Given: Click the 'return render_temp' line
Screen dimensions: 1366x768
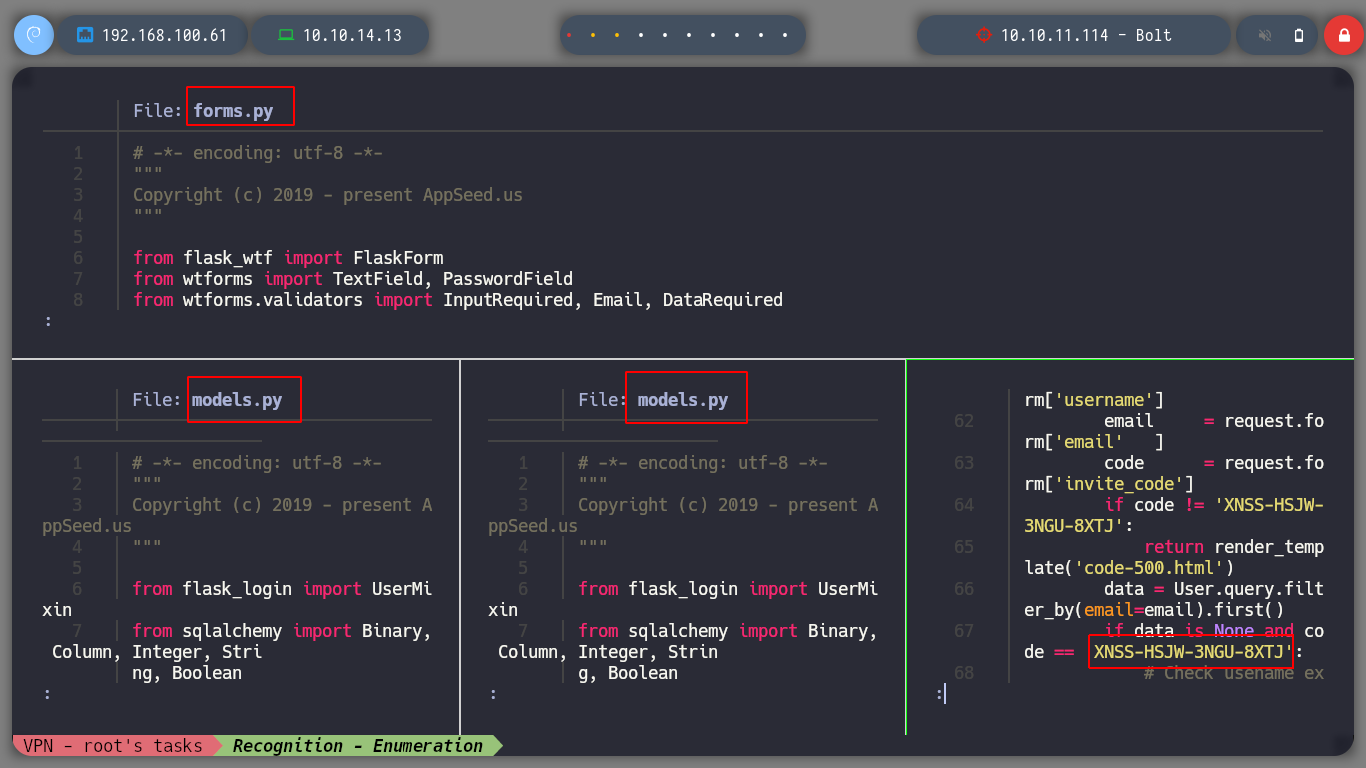Looking at the screenshot, I should click(x=1234, y=547).
